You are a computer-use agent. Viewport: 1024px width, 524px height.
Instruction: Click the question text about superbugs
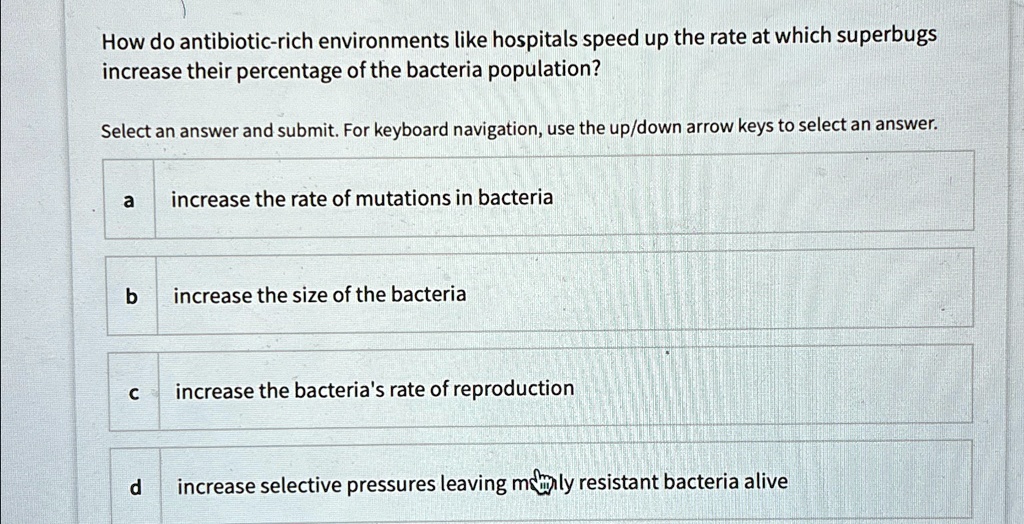(519, 54)
